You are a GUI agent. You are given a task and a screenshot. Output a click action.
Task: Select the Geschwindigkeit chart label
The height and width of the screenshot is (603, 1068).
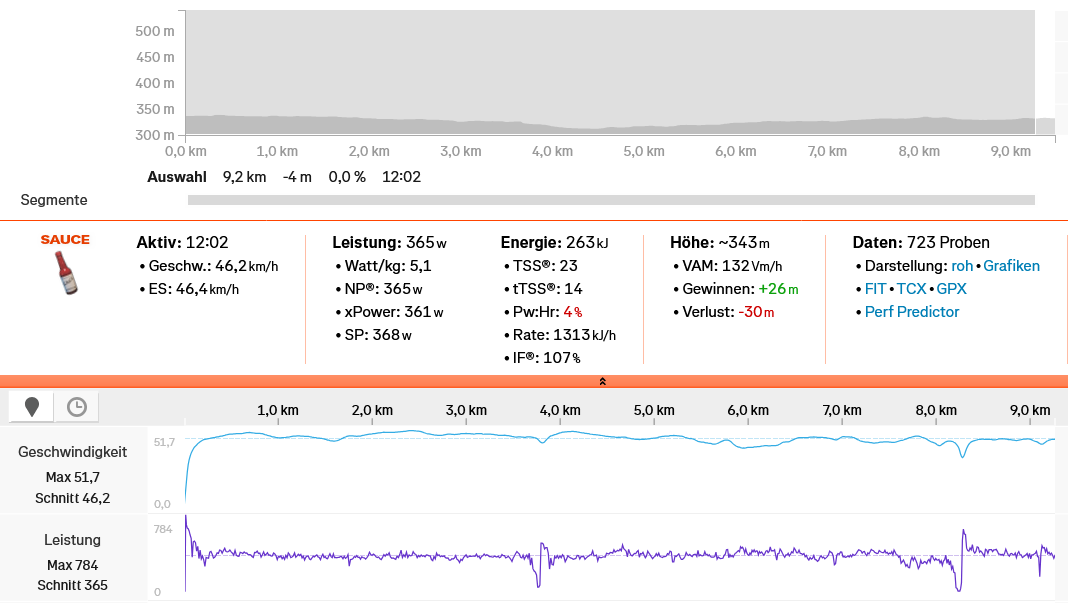click(x=72, y=452)
